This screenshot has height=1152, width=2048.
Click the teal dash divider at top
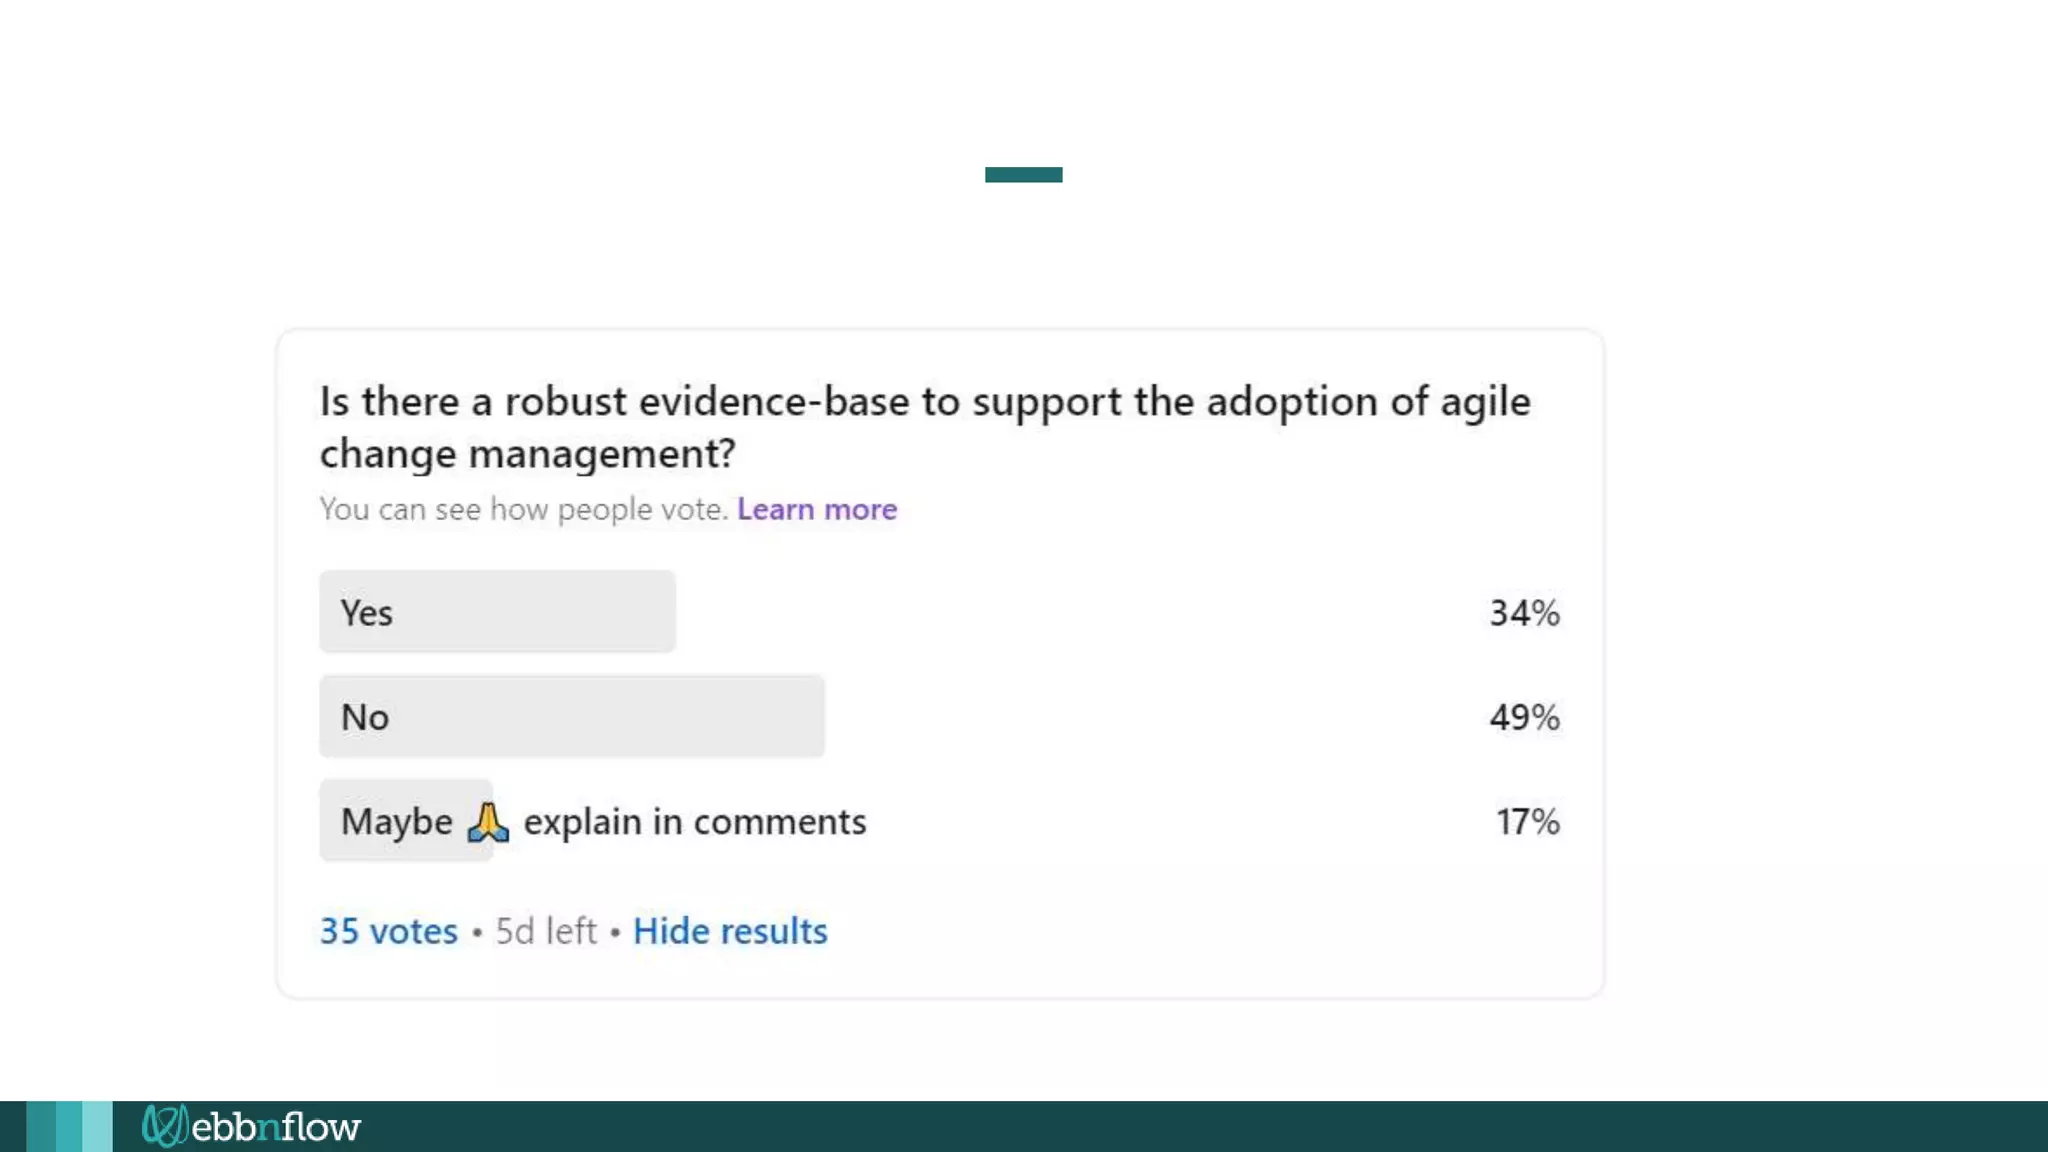click(1023, 175)
